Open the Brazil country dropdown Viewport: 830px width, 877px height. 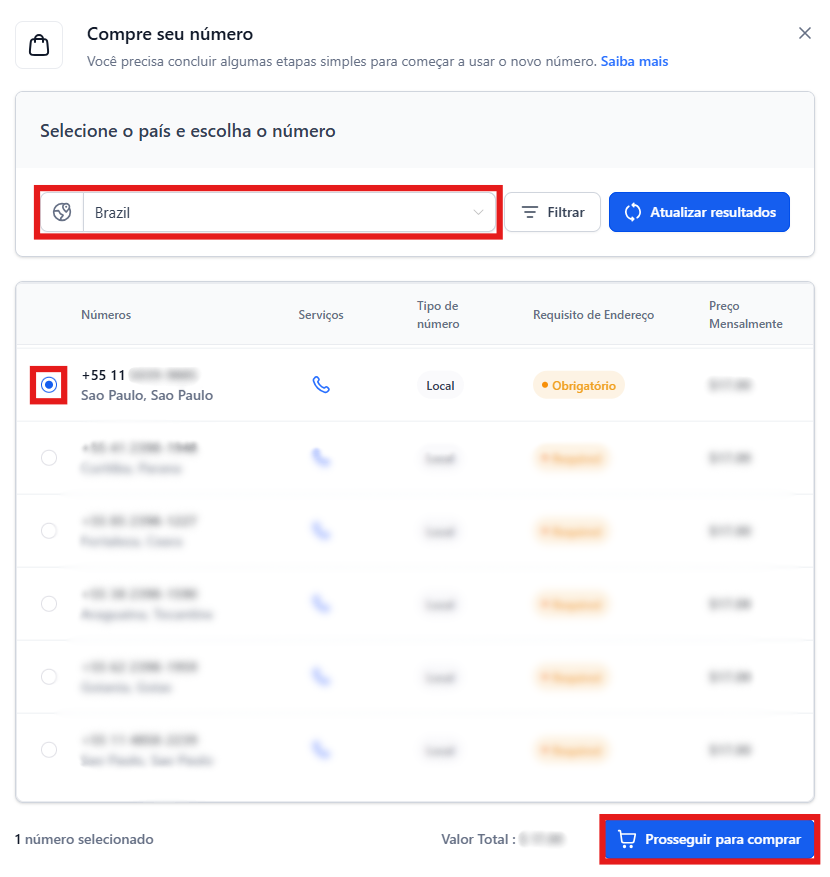280,212
